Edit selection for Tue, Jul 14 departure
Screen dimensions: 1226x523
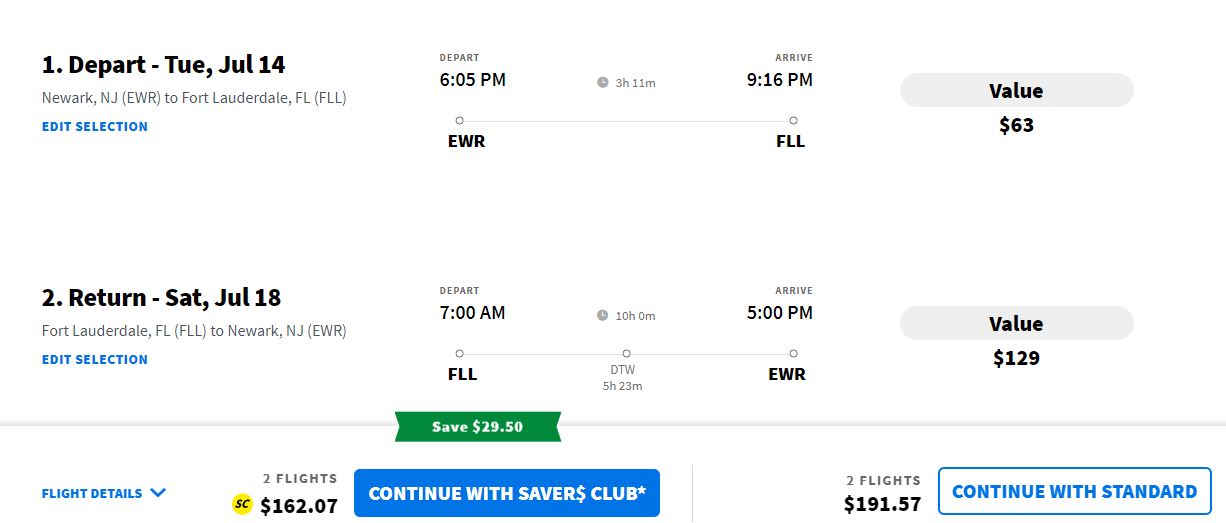click(95, 127)
